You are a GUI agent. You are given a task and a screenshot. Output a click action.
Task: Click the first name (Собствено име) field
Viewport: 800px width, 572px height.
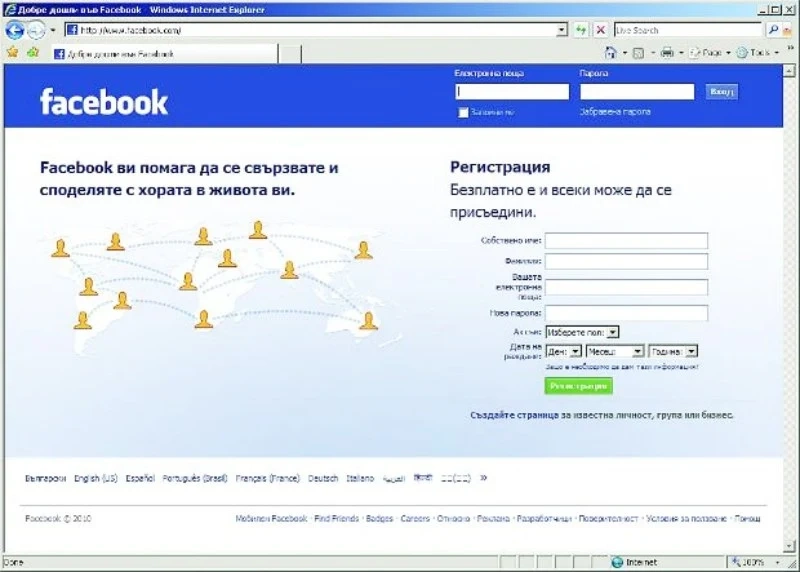626,240
